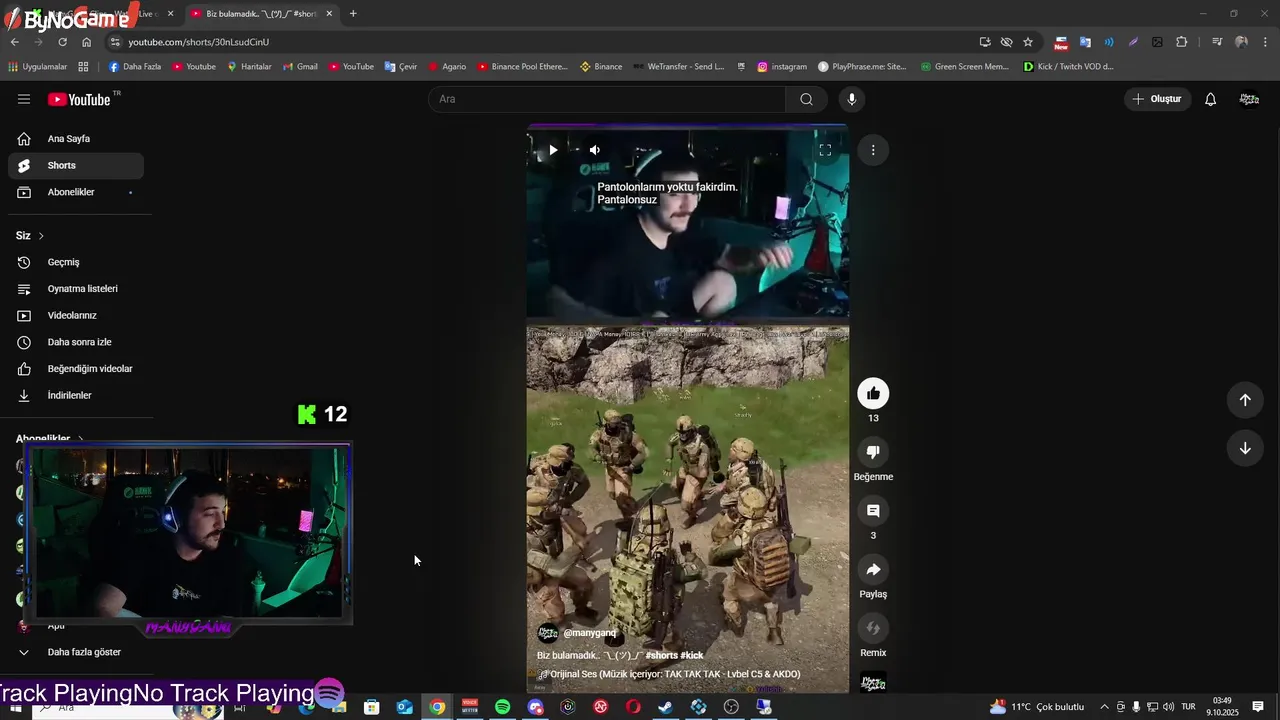Open Daha Fazla Facebook bookmark
Screen dimensions: 1280x720
click(x=135, y=67)
